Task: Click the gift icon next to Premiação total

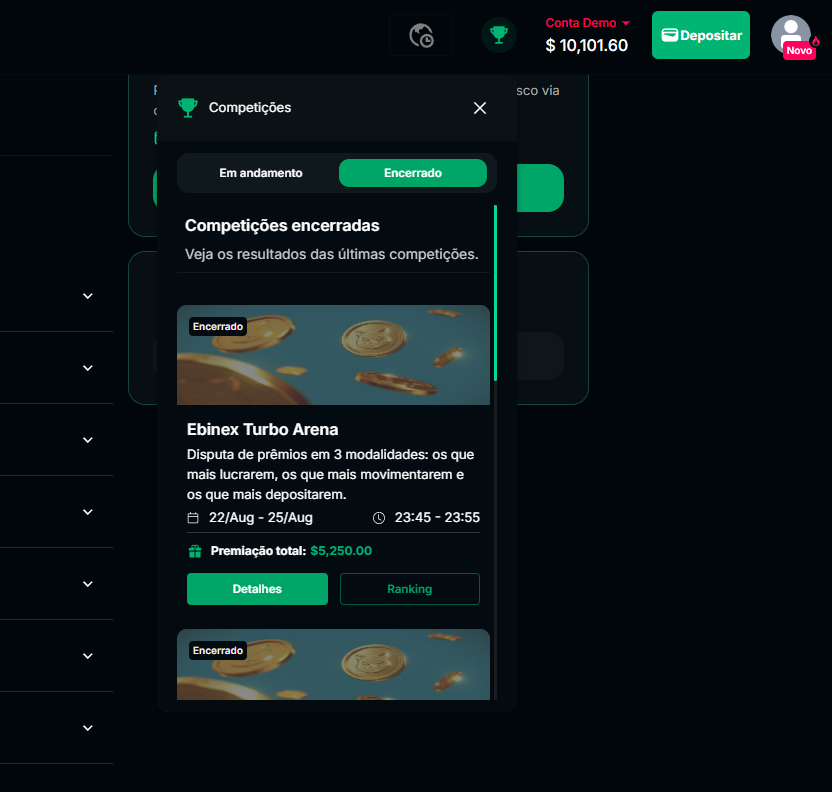Action: click(195, 551)
